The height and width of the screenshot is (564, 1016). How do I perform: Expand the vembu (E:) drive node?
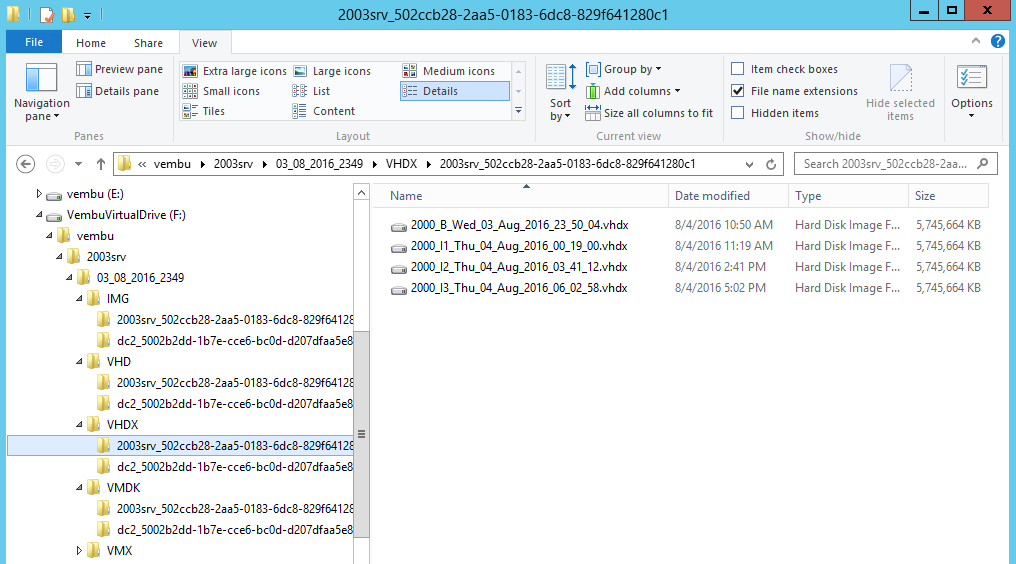(x=39, y=194)
